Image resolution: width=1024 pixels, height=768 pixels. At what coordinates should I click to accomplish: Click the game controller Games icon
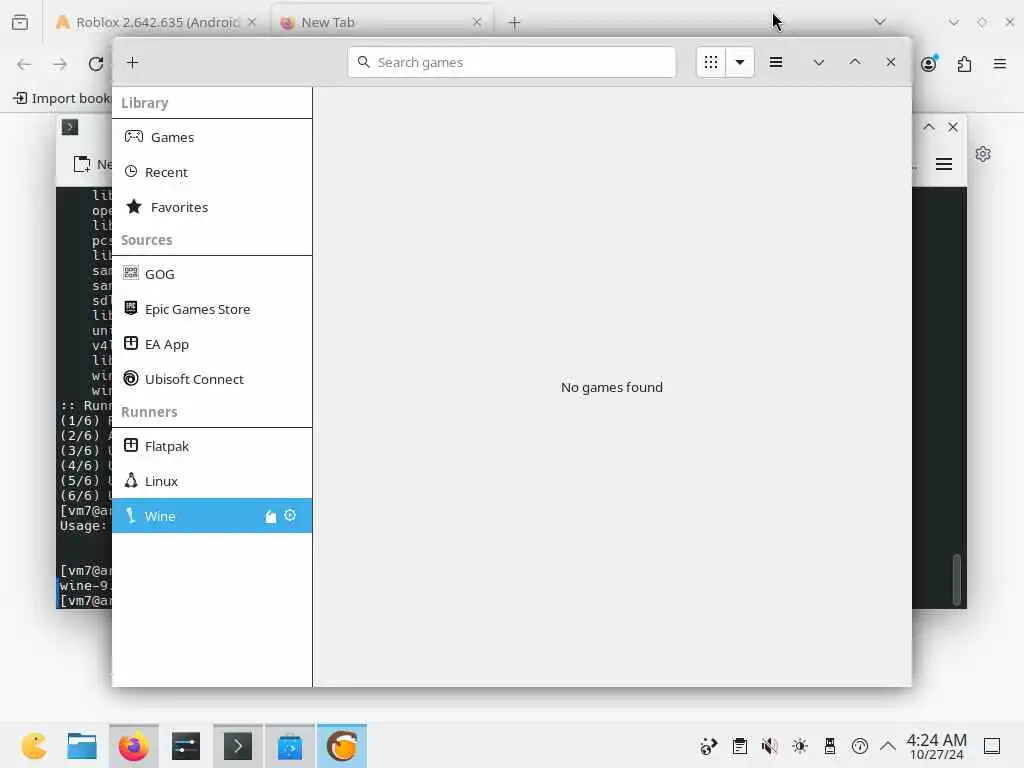point(134,136)
